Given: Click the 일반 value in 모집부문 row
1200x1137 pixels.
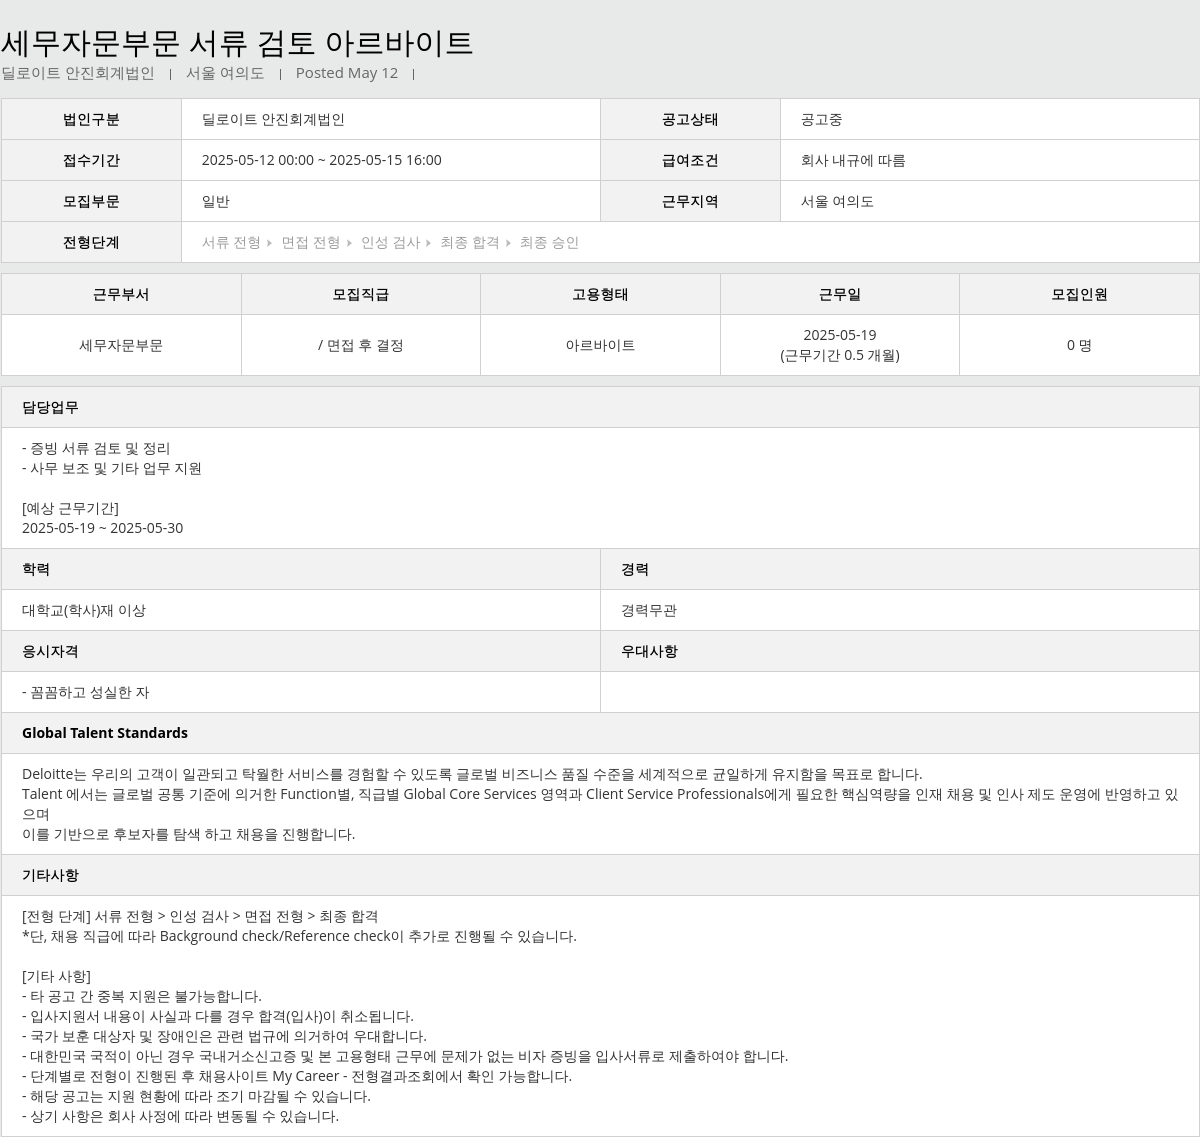Looking at the screenshot, I should (x=216, y=201).
